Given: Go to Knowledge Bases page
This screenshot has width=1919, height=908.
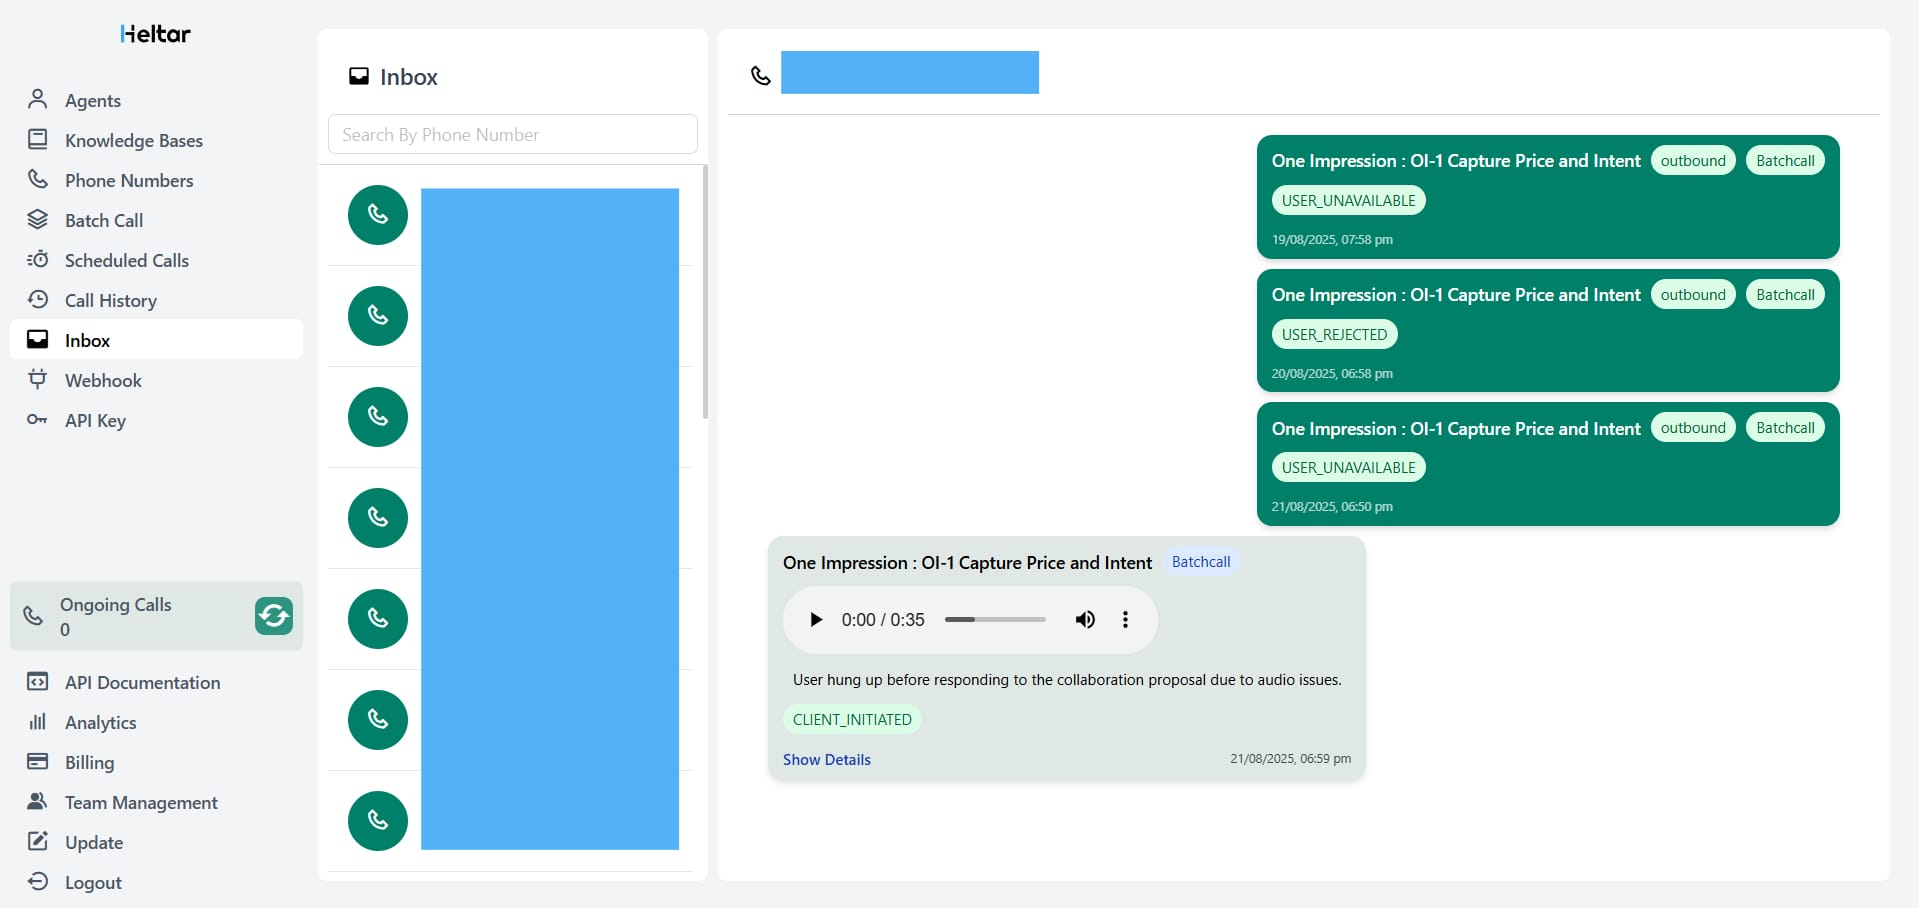Looking at the screenshot, I should [x=133, y=141].
